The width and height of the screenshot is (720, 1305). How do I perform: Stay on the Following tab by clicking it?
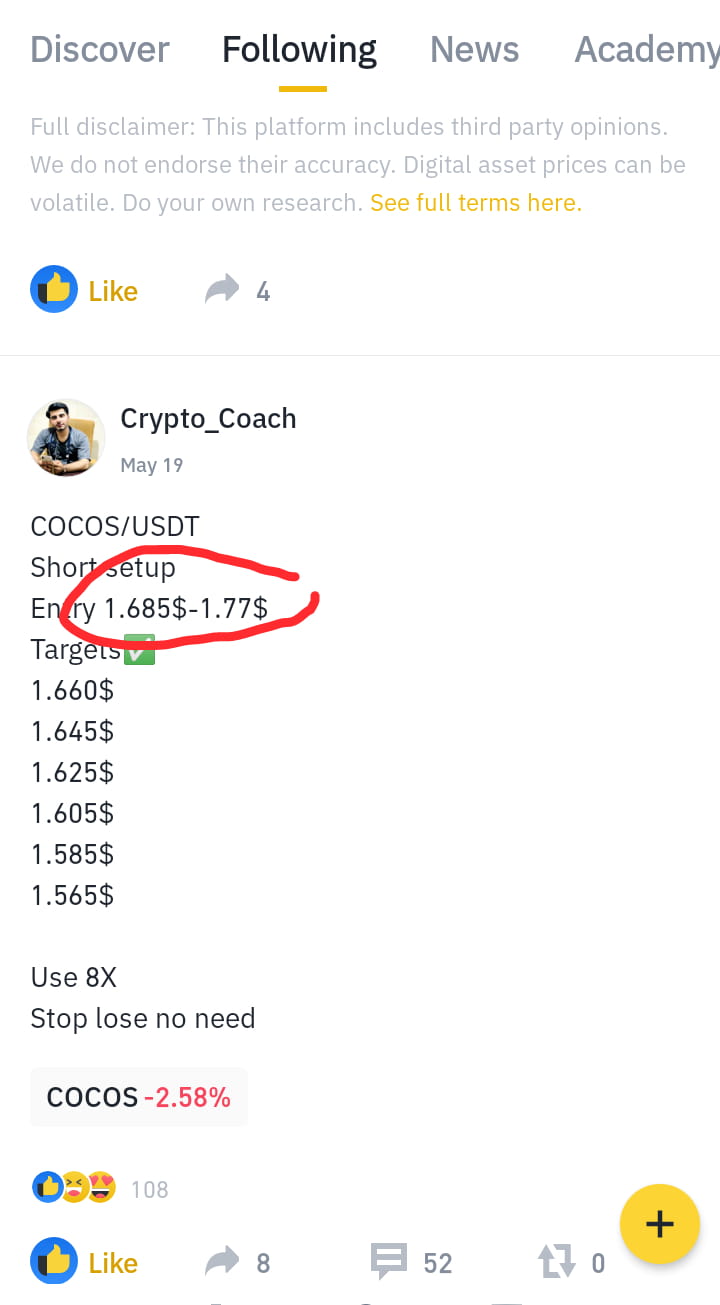(x=299, y=49)
